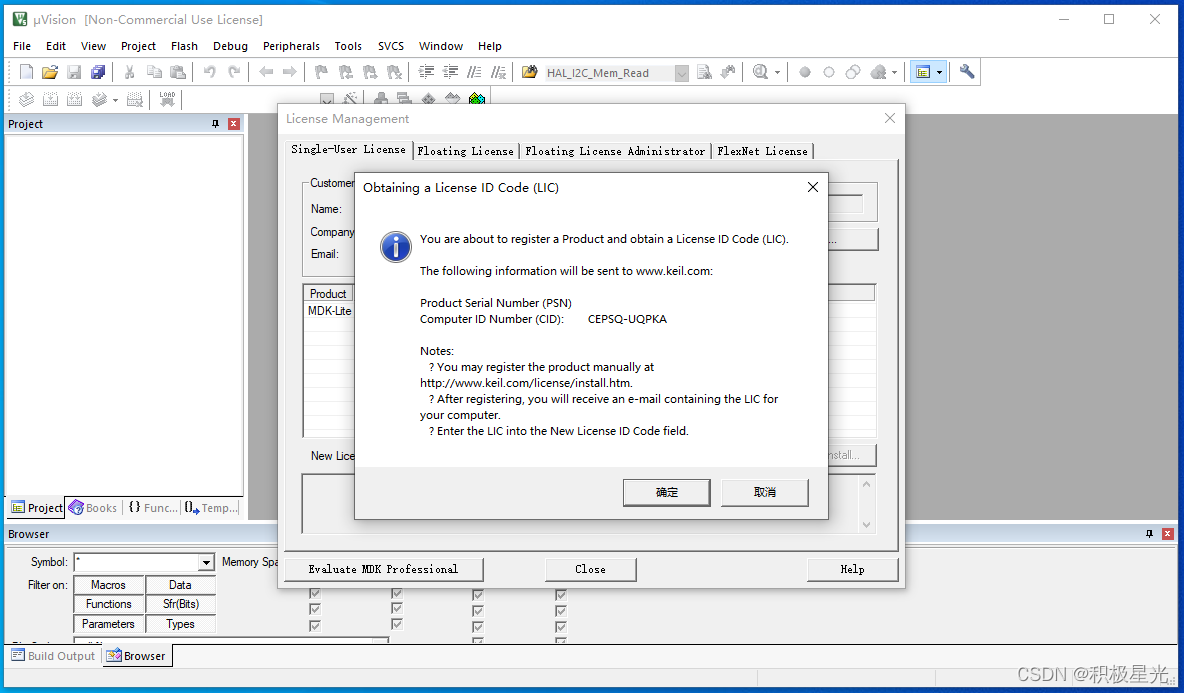
Task: Expand the window layout dropdown arrow
Action: tap(939, 72)
